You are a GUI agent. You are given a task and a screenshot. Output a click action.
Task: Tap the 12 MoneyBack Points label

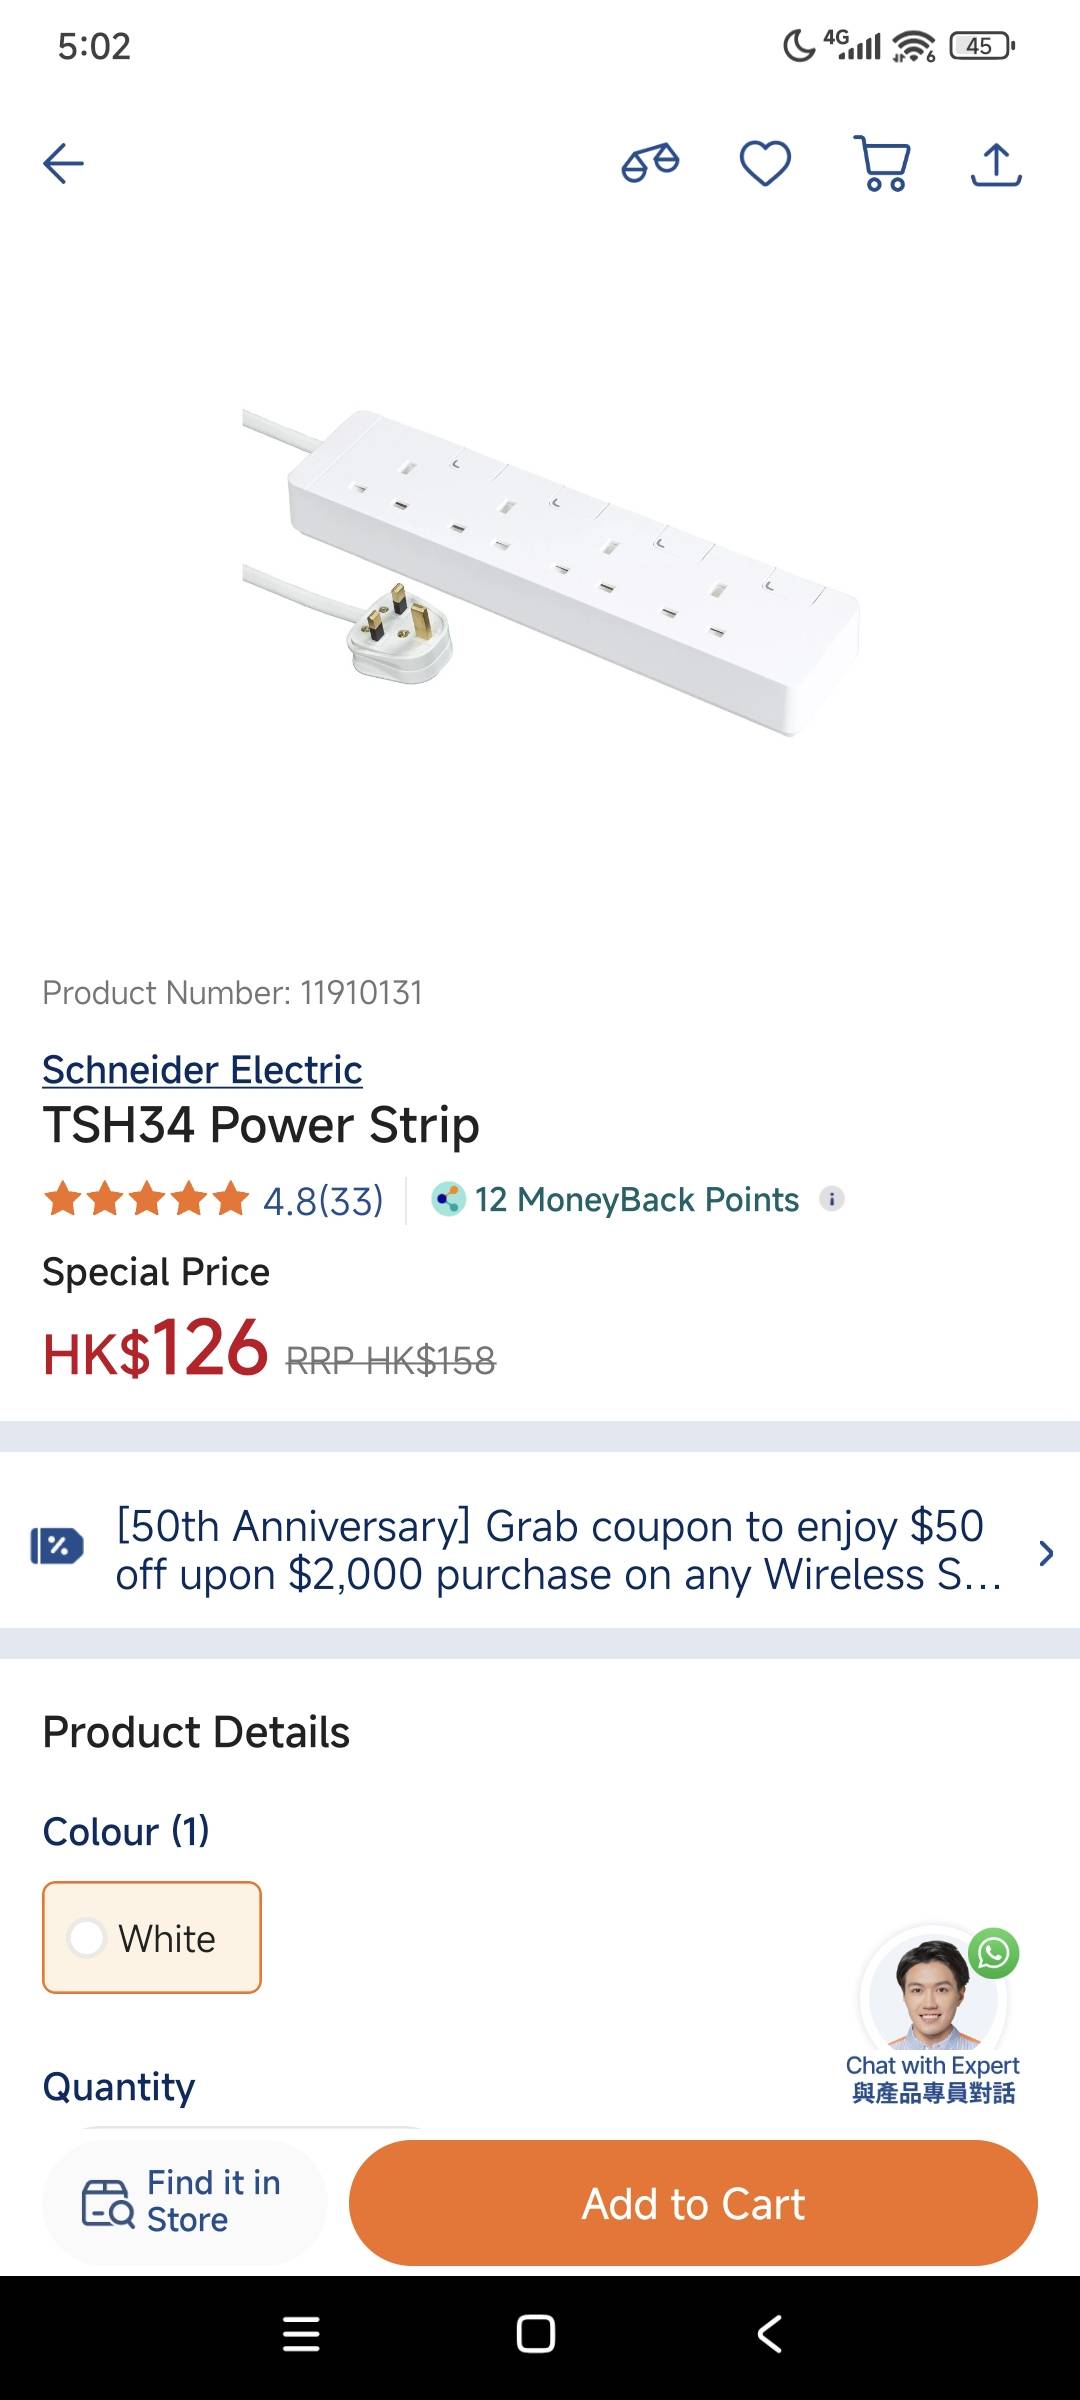point(636,1199)
